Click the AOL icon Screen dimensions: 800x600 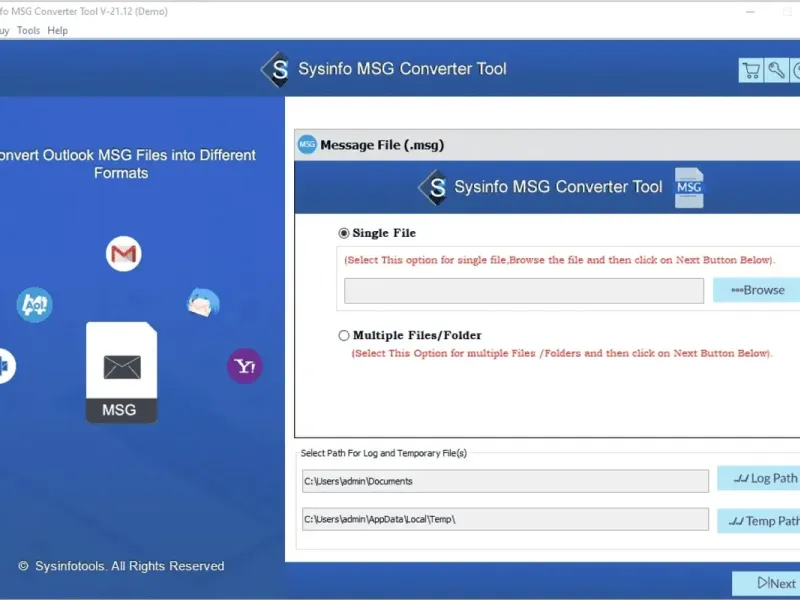pyautogui.click(x=35, y=305)
